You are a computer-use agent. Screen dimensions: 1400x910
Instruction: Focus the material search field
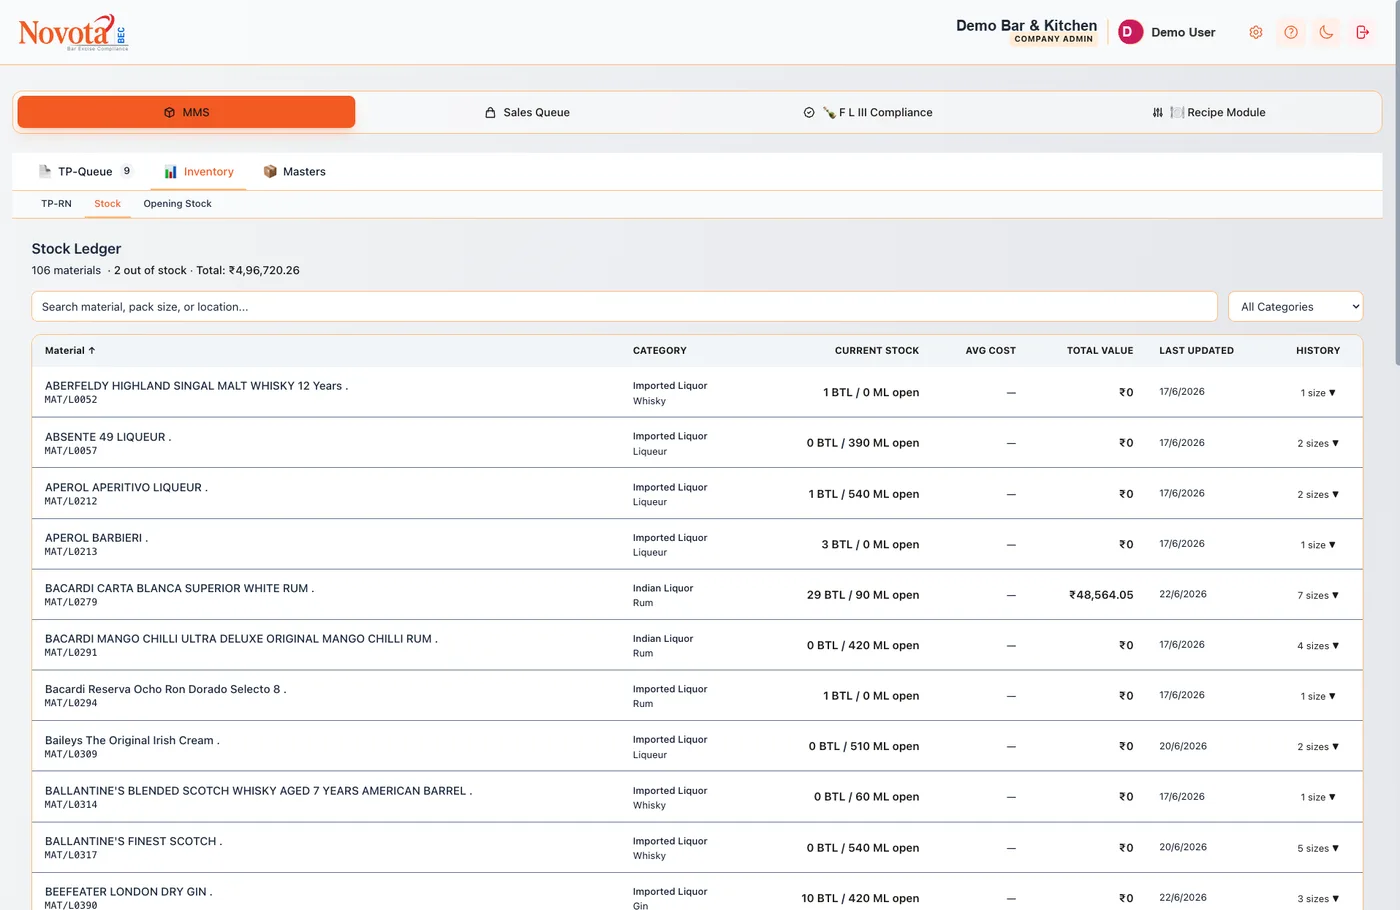624,307
